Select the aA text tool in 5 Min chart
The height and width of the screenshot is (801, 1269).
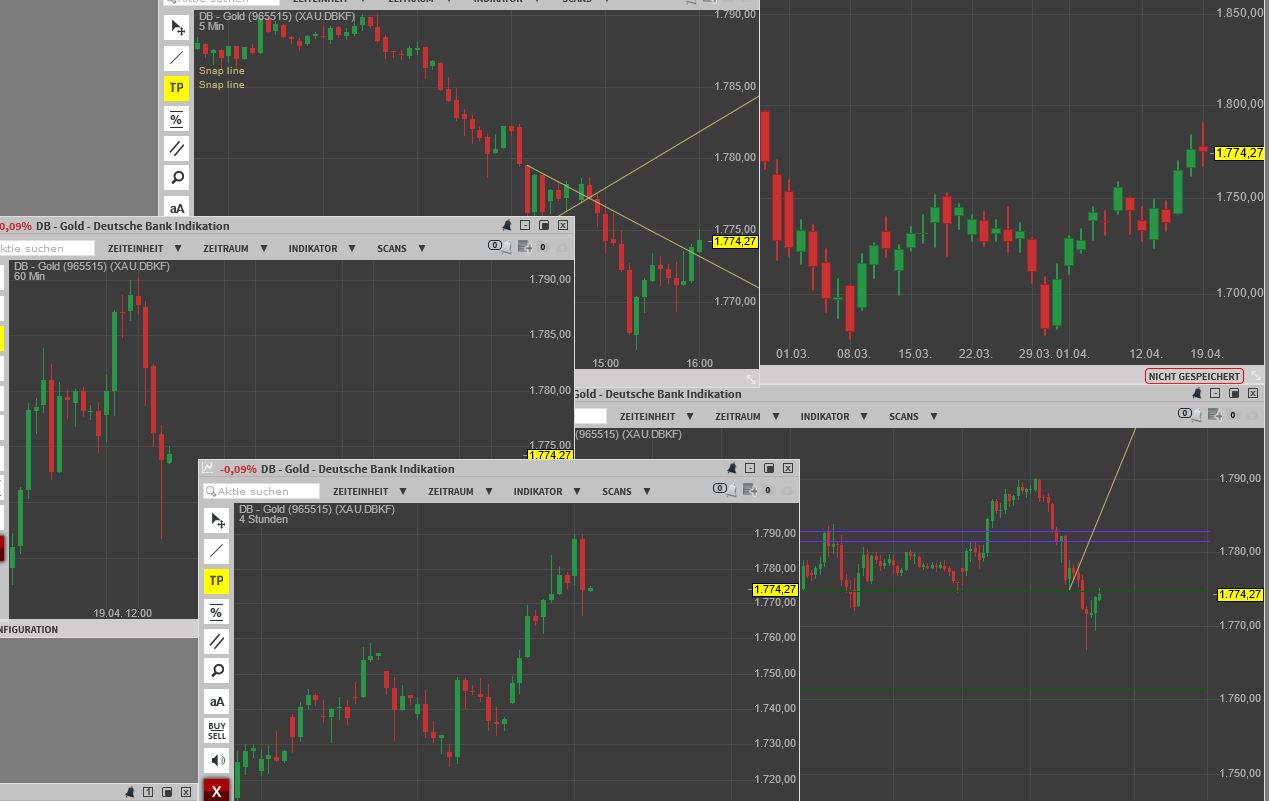coord(177,208)
